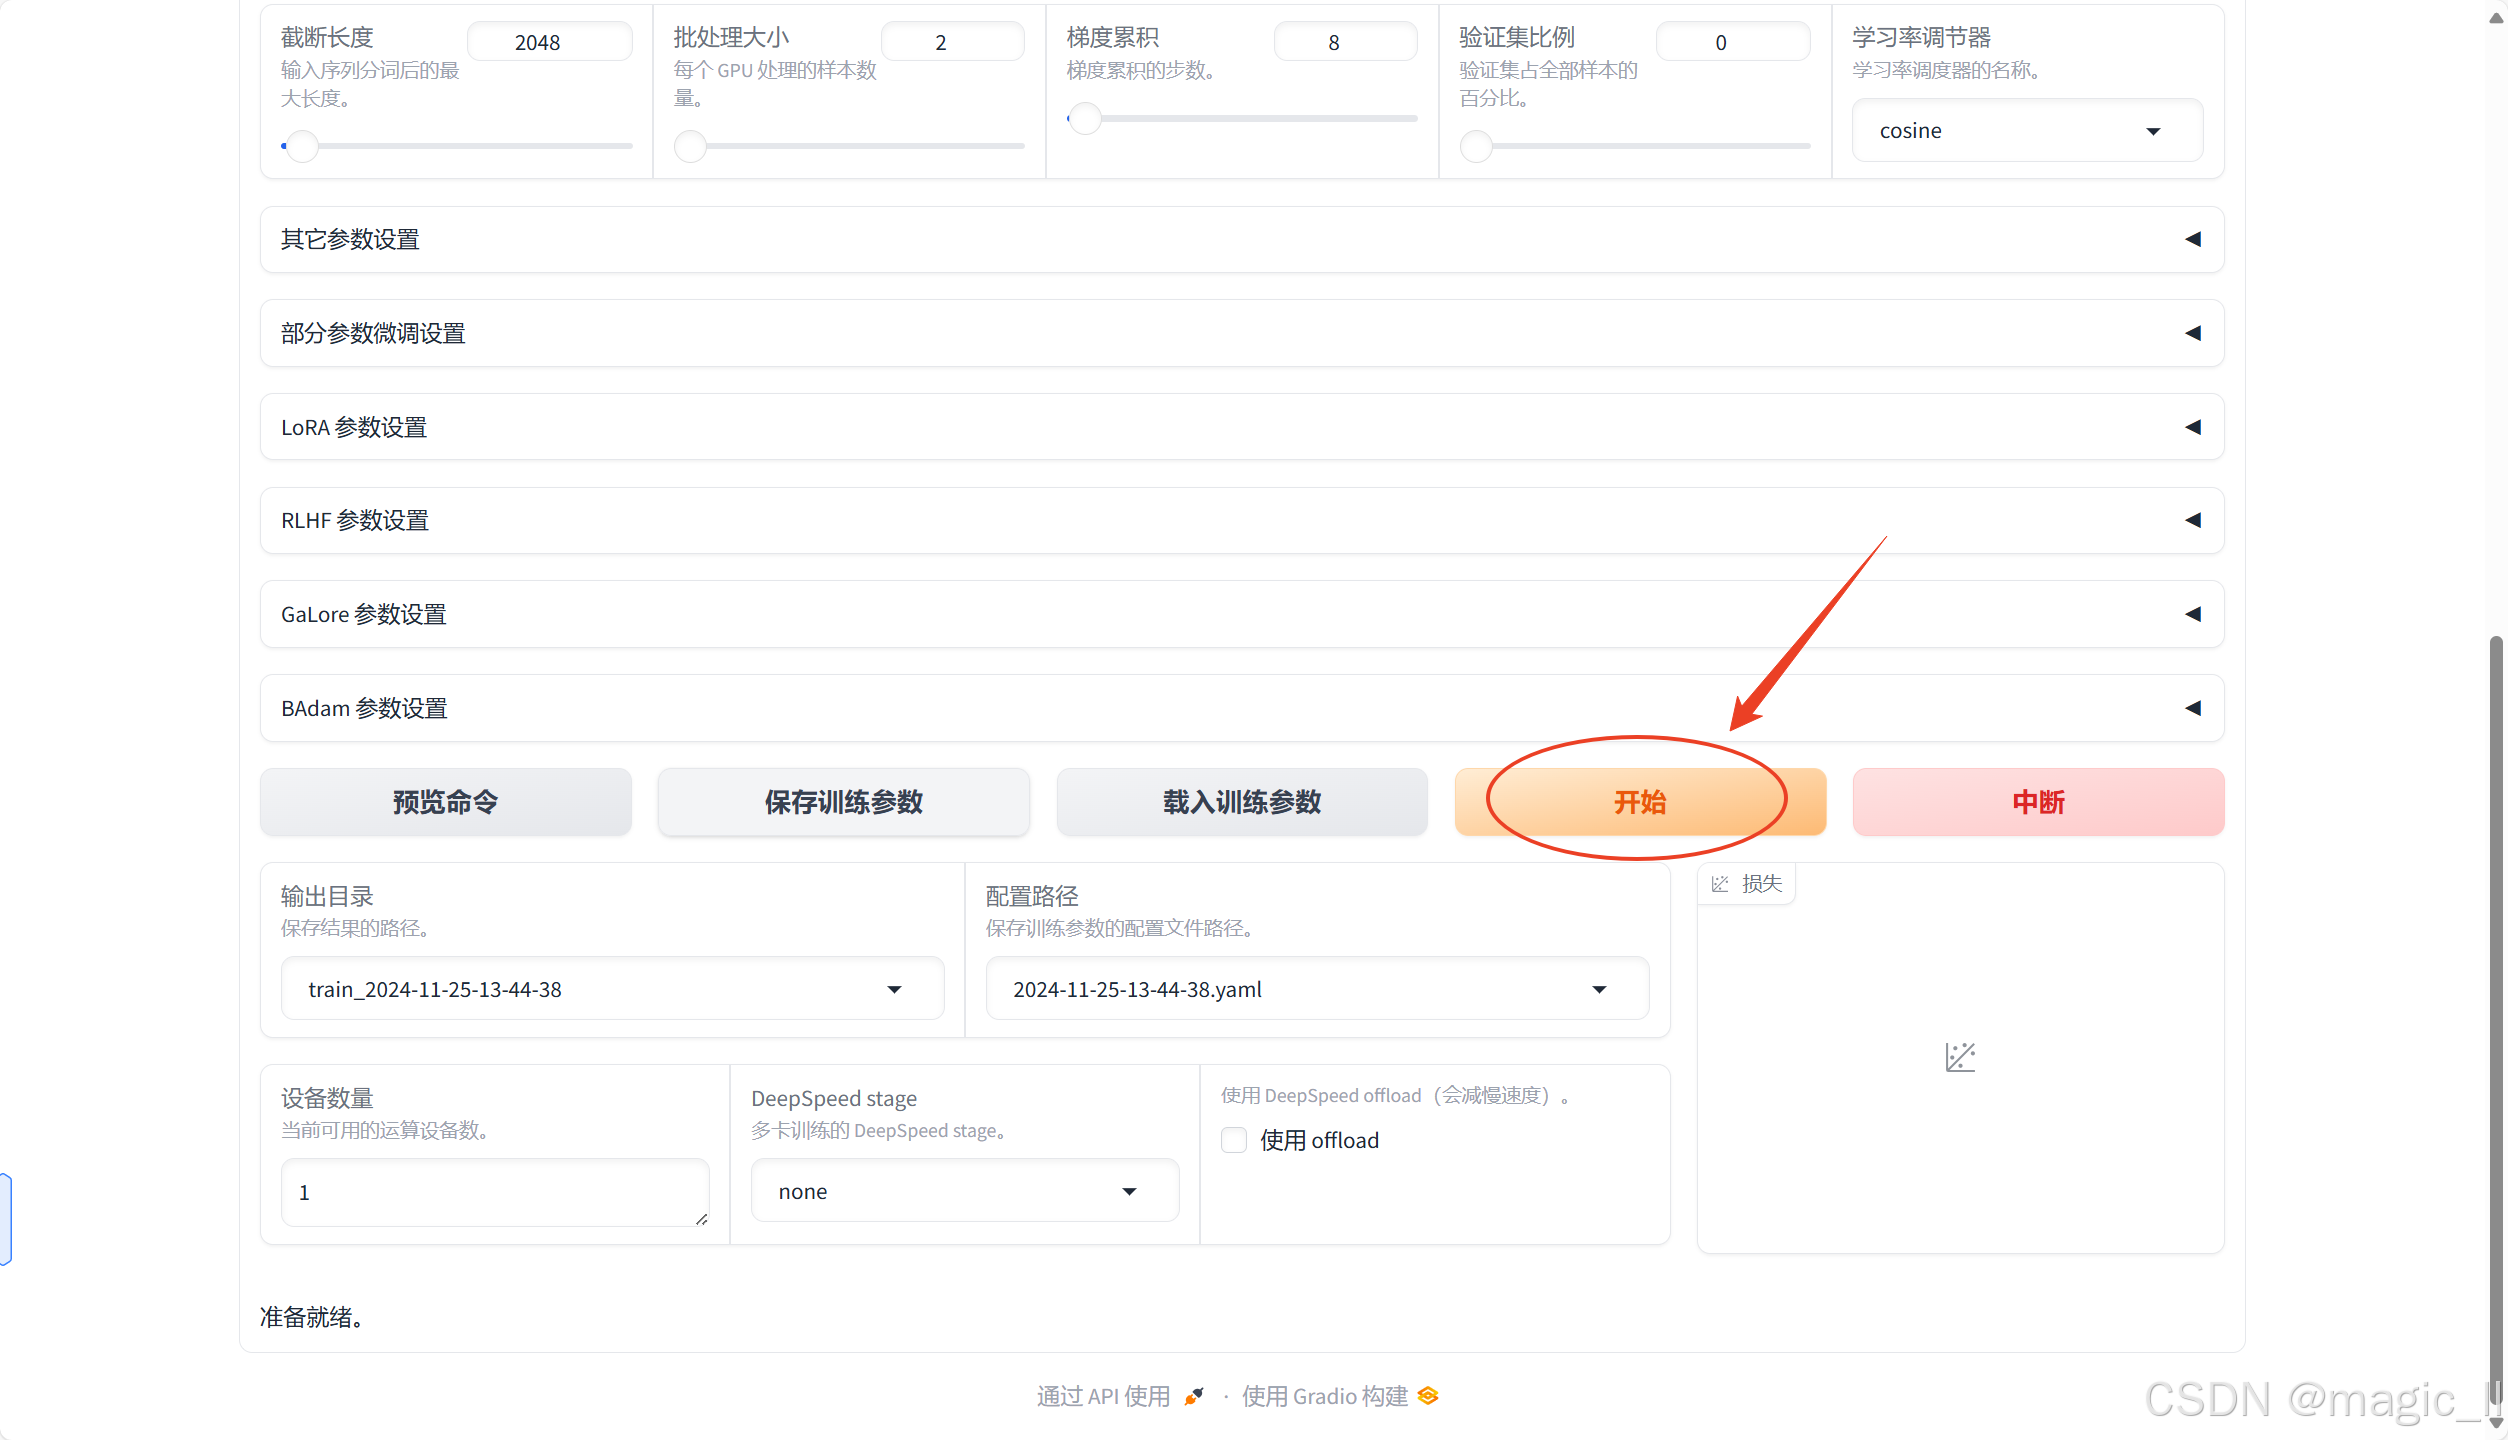The width and height of the screenshot is (2508, 1440).
Task: Click the 批处理大小 number field showing 2
Action: pyautogui.click(x=952, y=42)
